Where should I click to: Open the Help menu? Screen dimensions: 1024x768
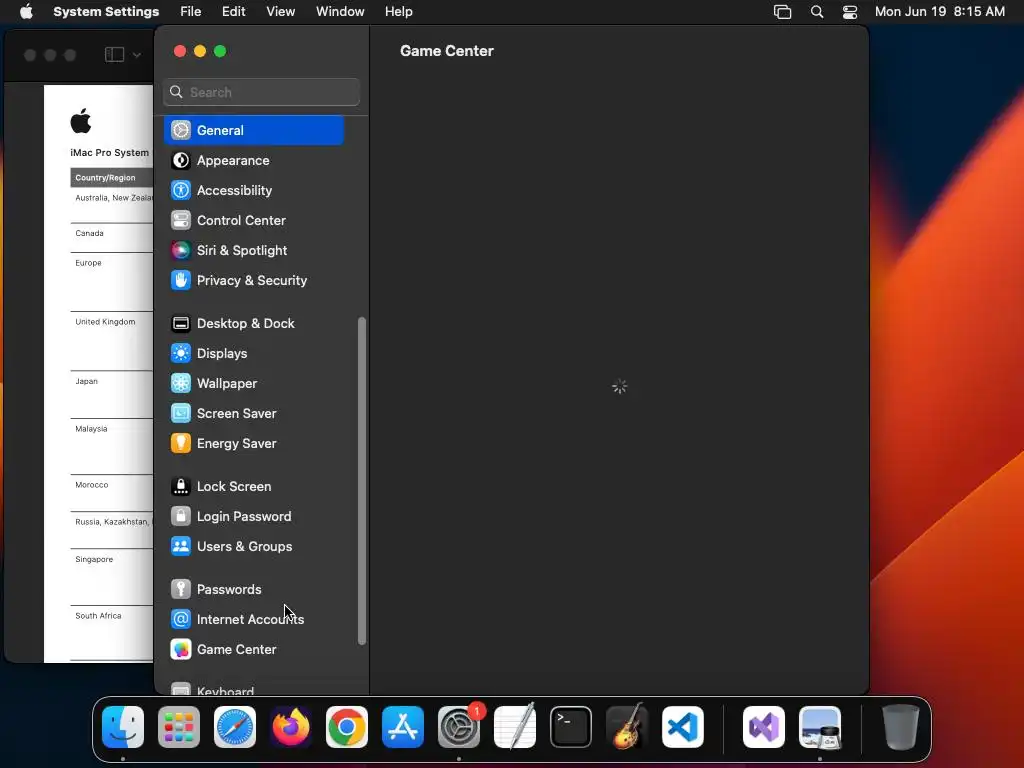point(398,12)
